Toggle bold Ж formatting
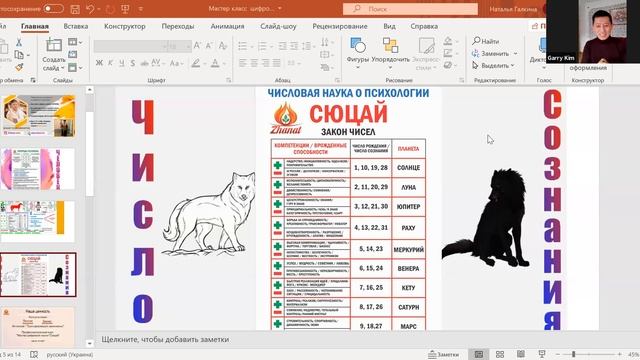The image size is (640, 360). pos(99,63)
